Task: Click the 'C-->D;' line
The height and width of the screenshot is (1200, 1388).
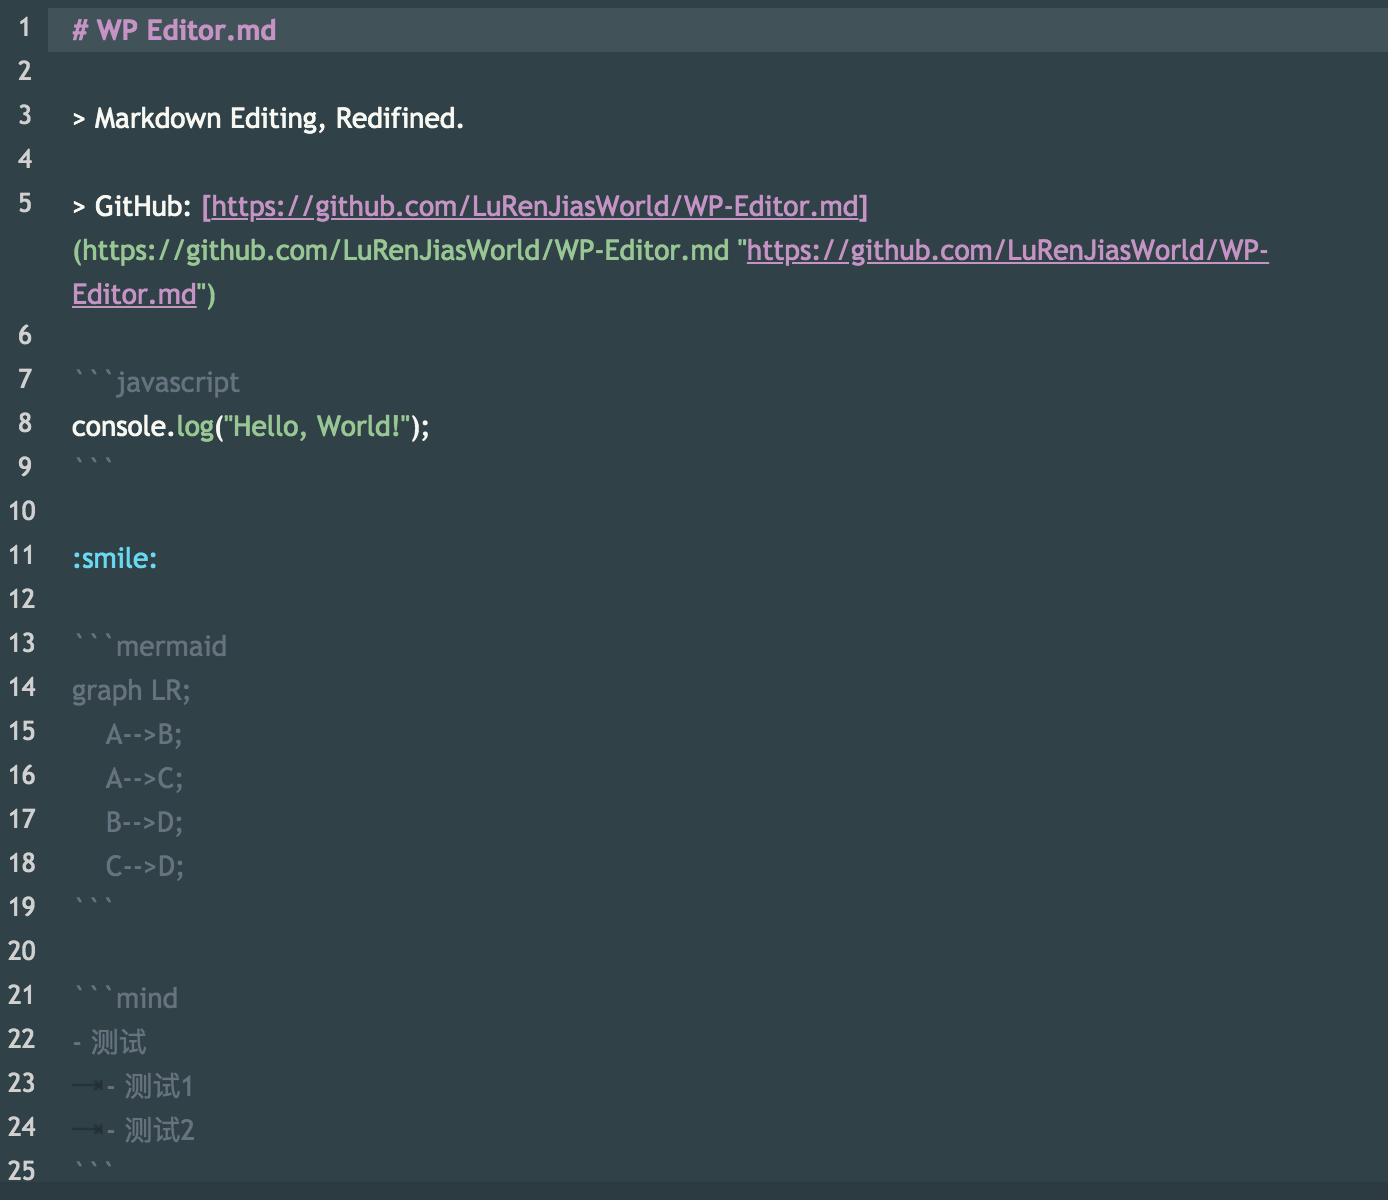Action: [144, 866]
